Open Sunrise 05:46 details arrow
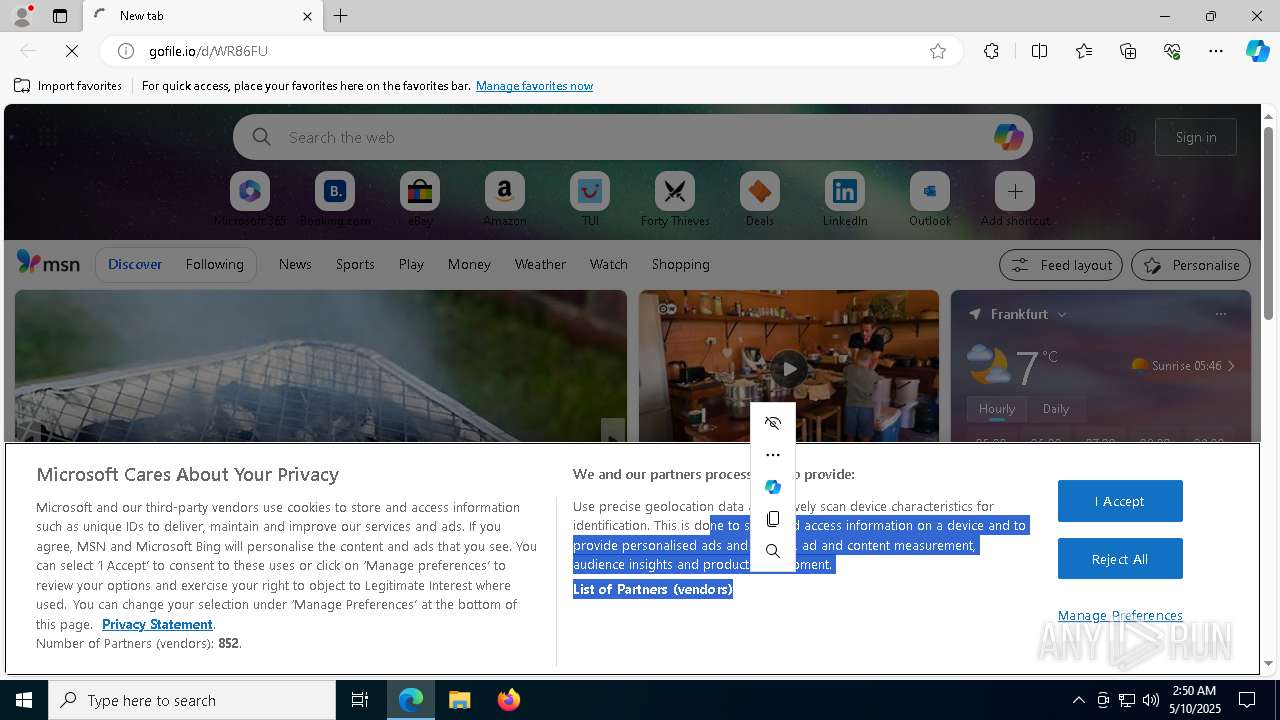 coord(1231,366)
